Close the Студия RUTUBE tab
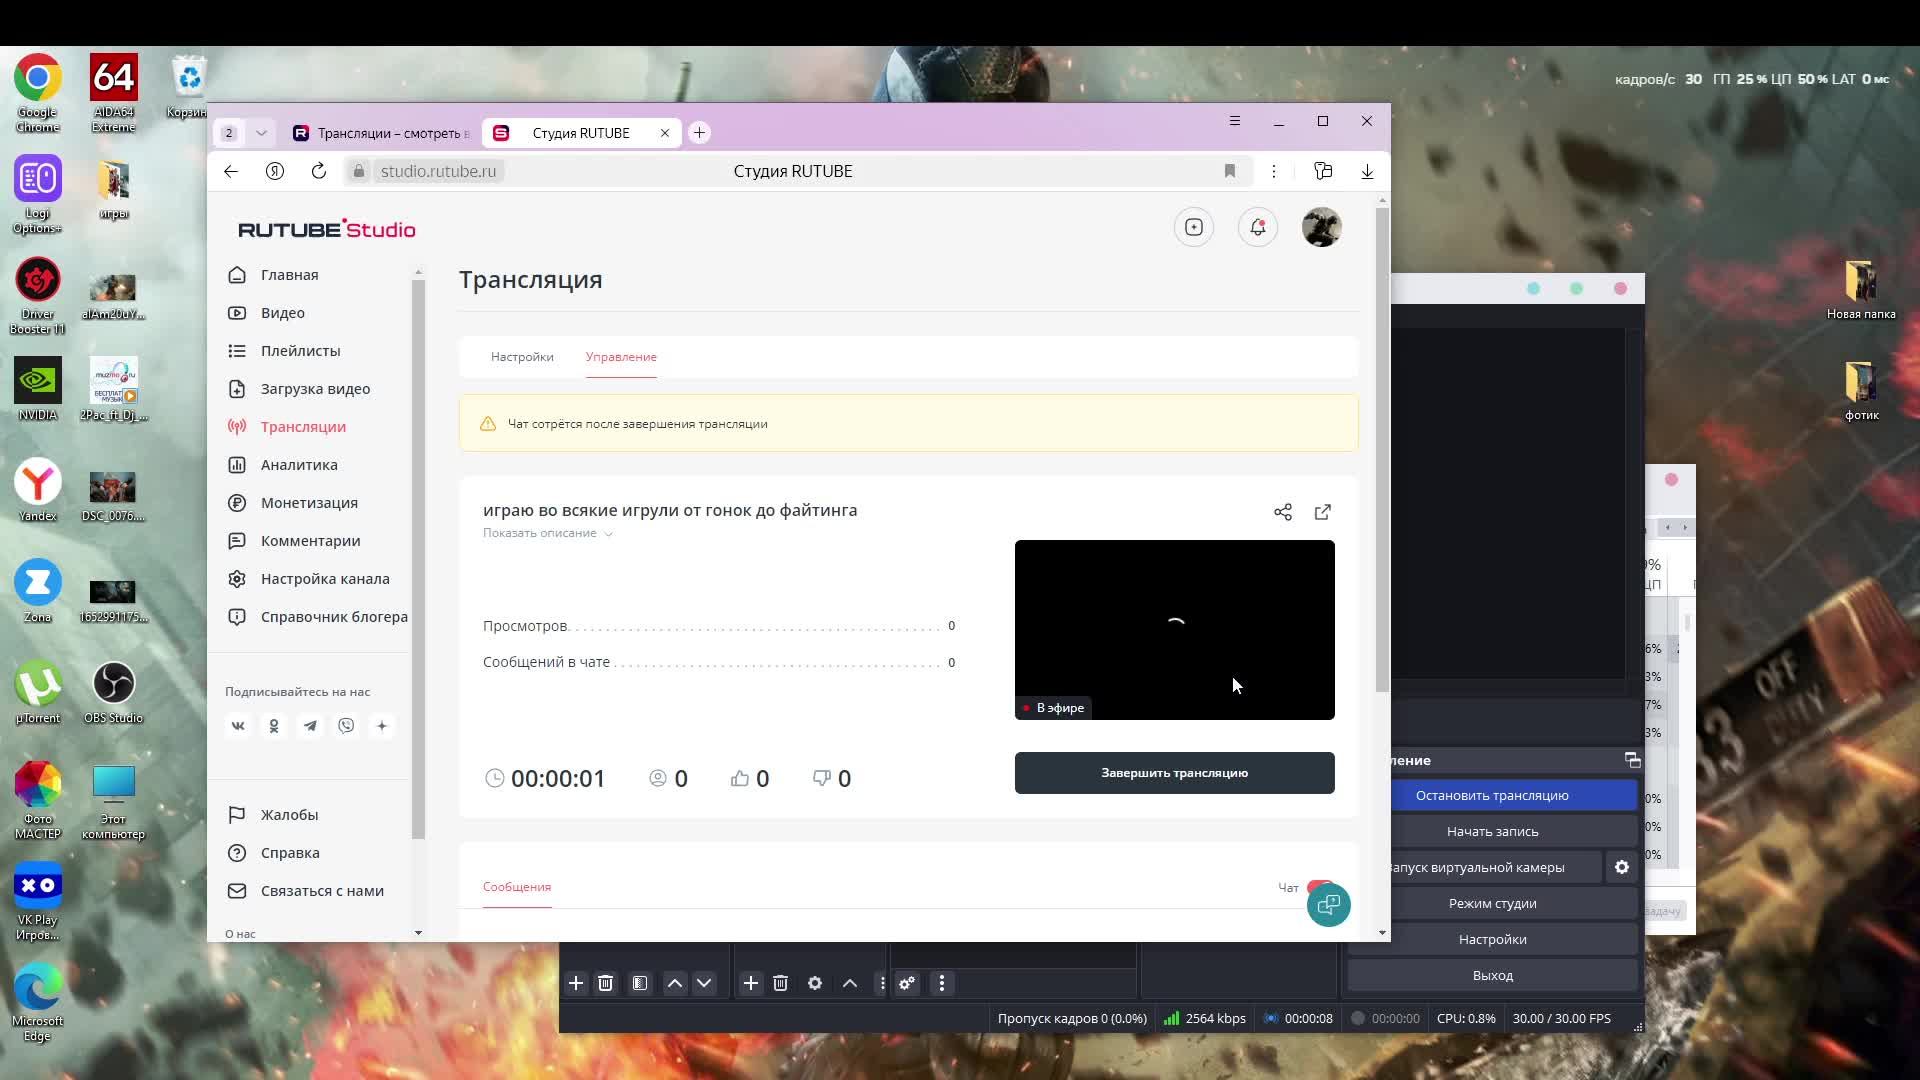The height and width of the screenshot is (1080, 1920). click(665, 133)
